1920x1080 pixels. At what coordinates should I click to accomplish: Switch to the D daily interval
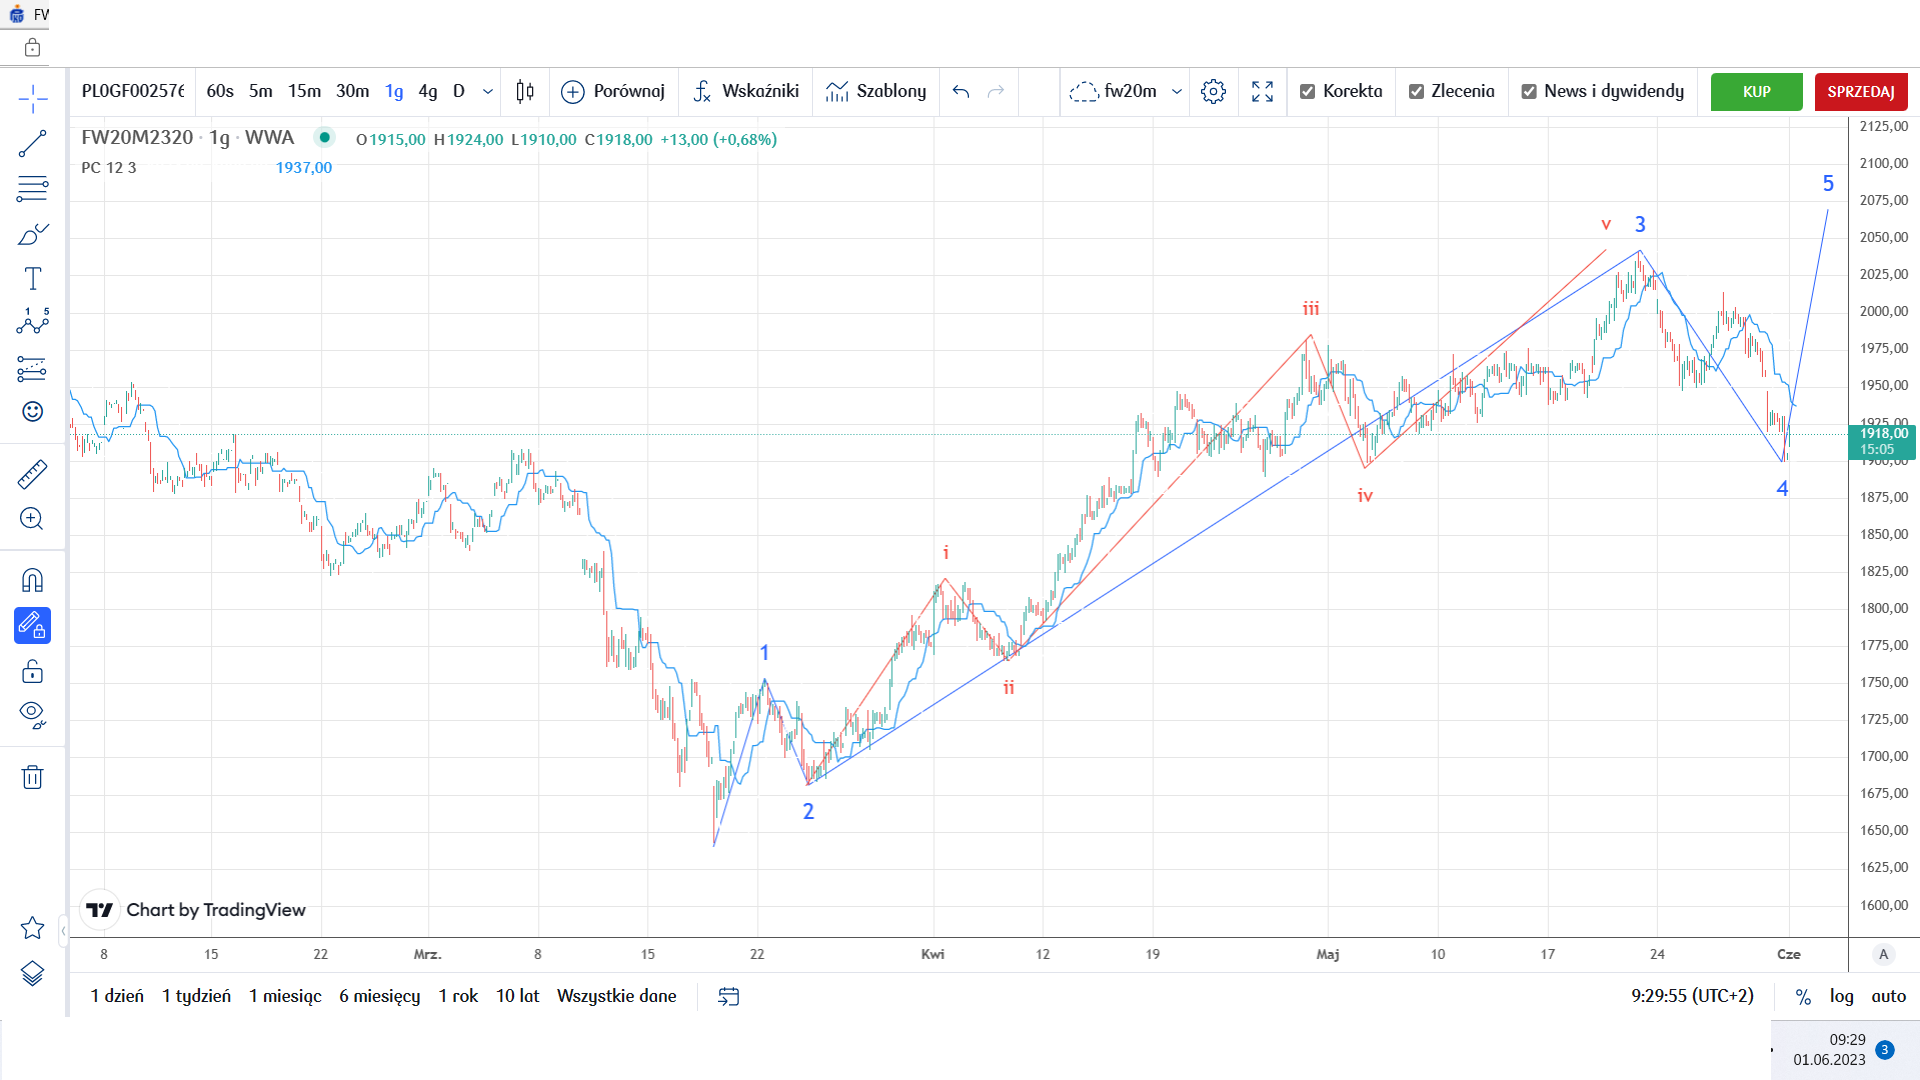pyautogui.click(x=459, y=91)
